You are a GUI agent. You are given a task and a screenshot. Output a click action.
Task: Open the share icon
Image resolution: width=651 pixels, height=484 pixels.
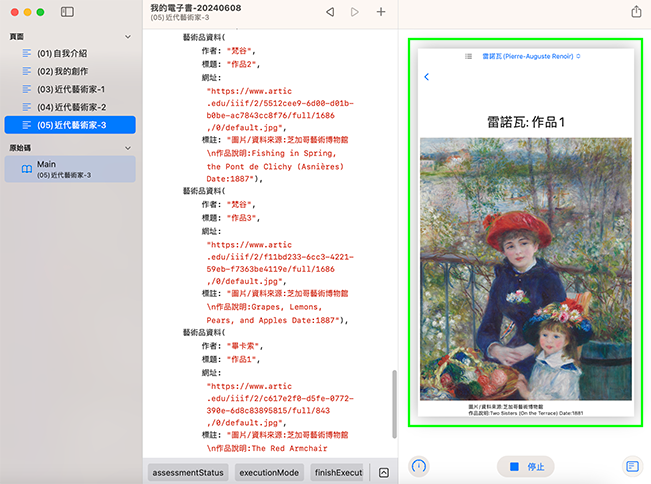636,12
